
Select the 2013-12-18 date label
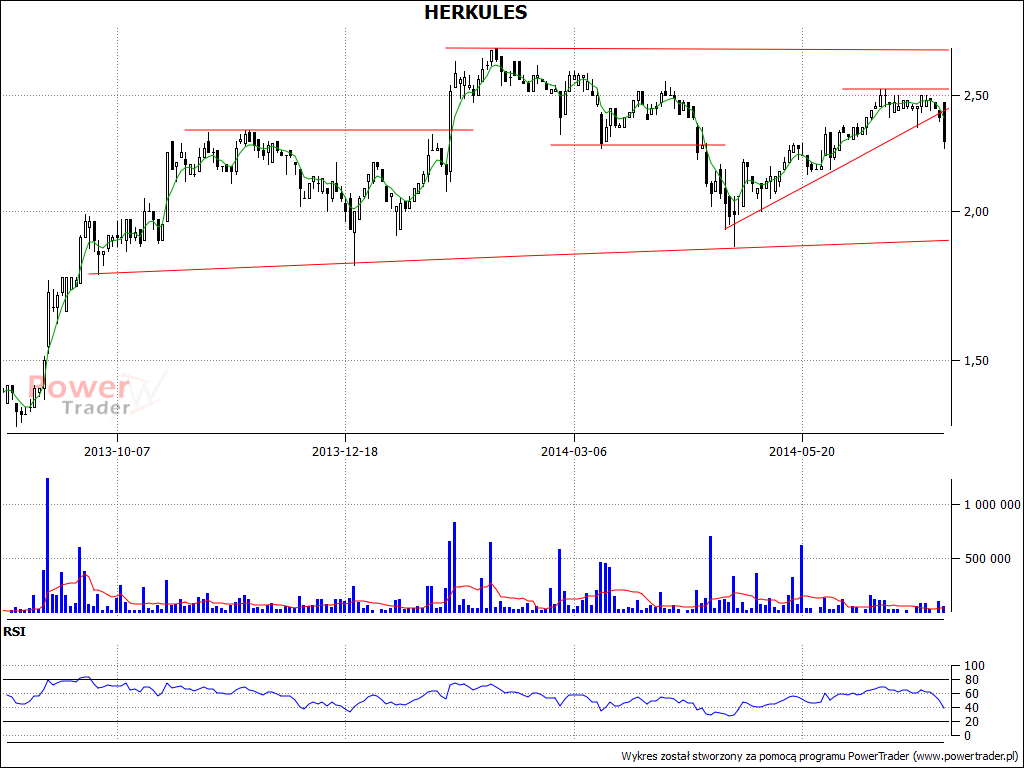345,451
